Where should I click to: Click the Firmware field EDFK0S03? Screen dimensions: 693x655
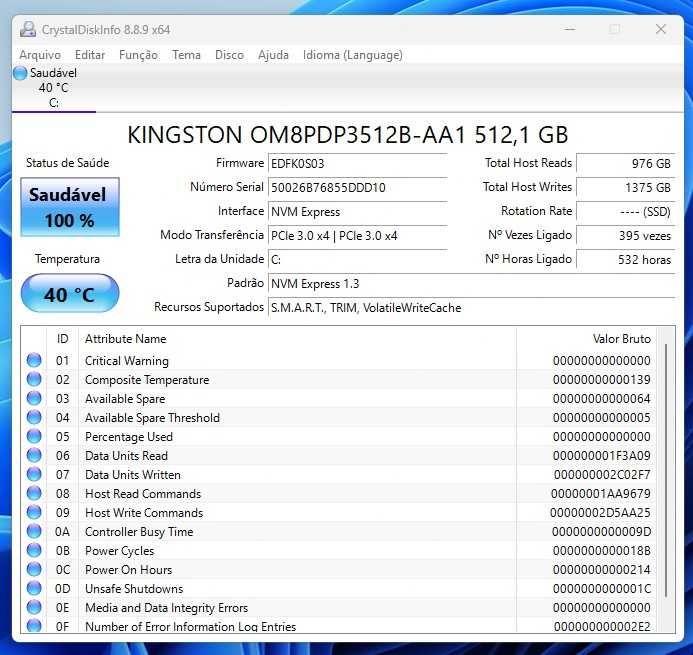[358, 164]
